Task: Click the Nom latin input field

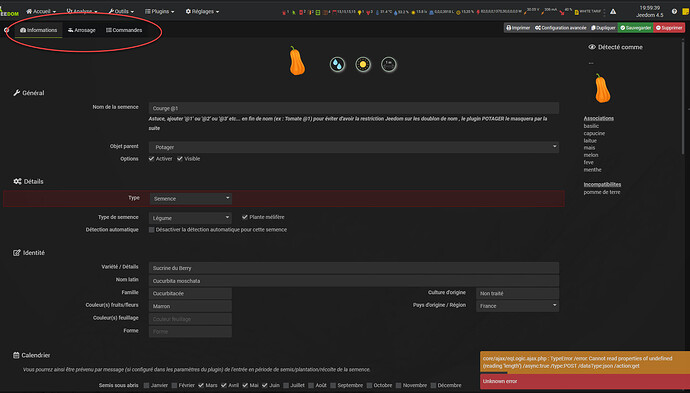Action: pyautogui.click(x=354, y=281)
